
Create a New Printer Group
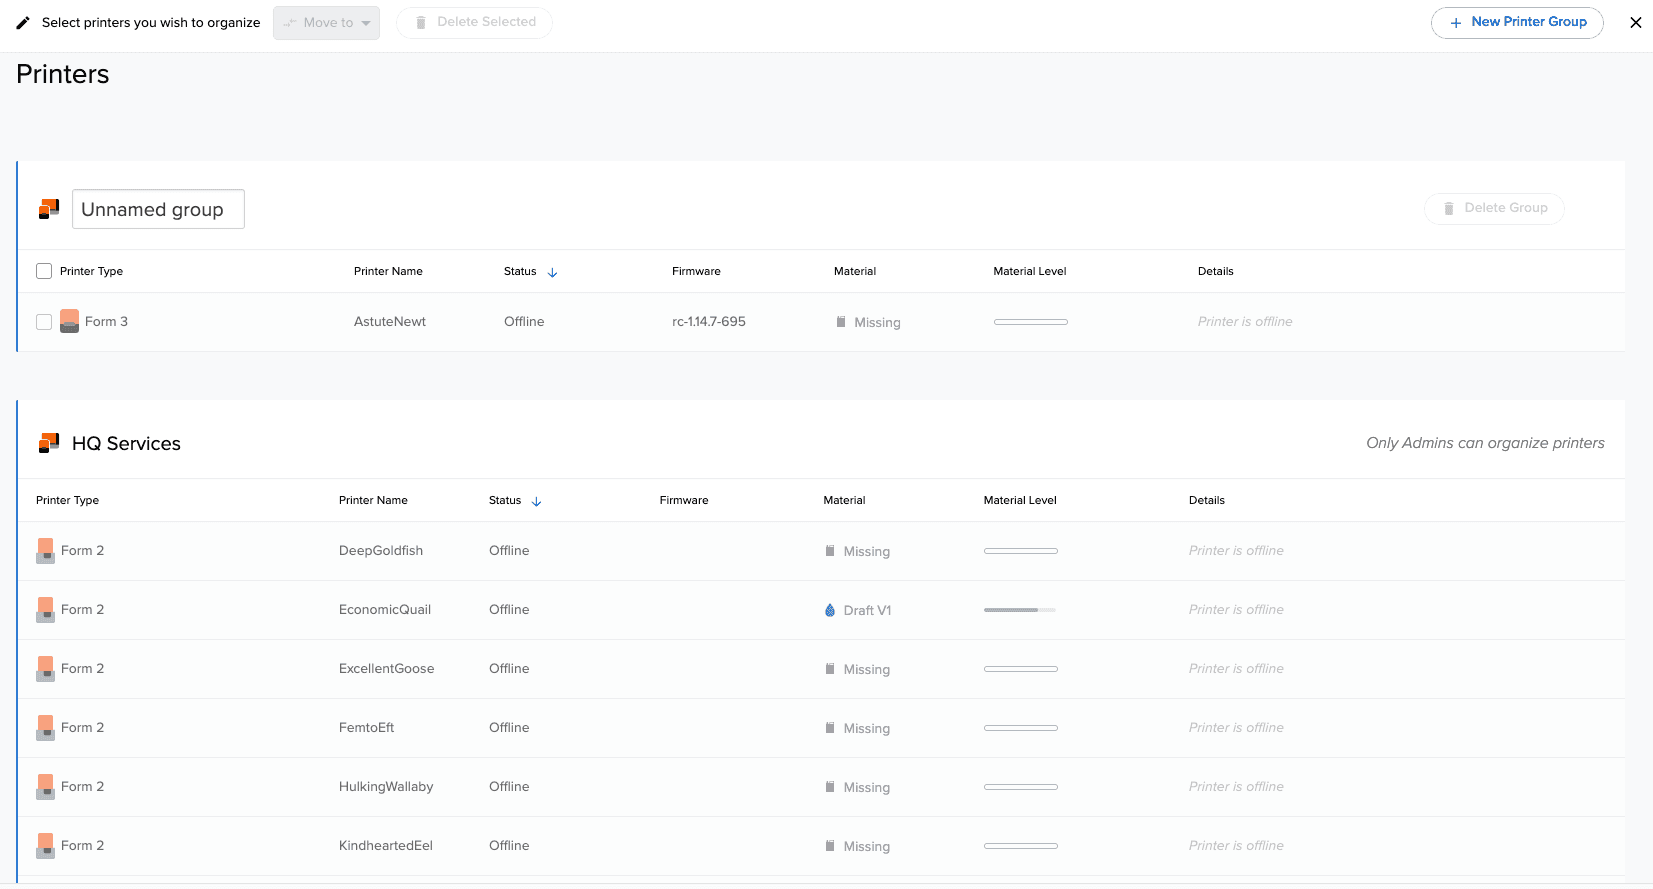click(x=1517, y=22)
